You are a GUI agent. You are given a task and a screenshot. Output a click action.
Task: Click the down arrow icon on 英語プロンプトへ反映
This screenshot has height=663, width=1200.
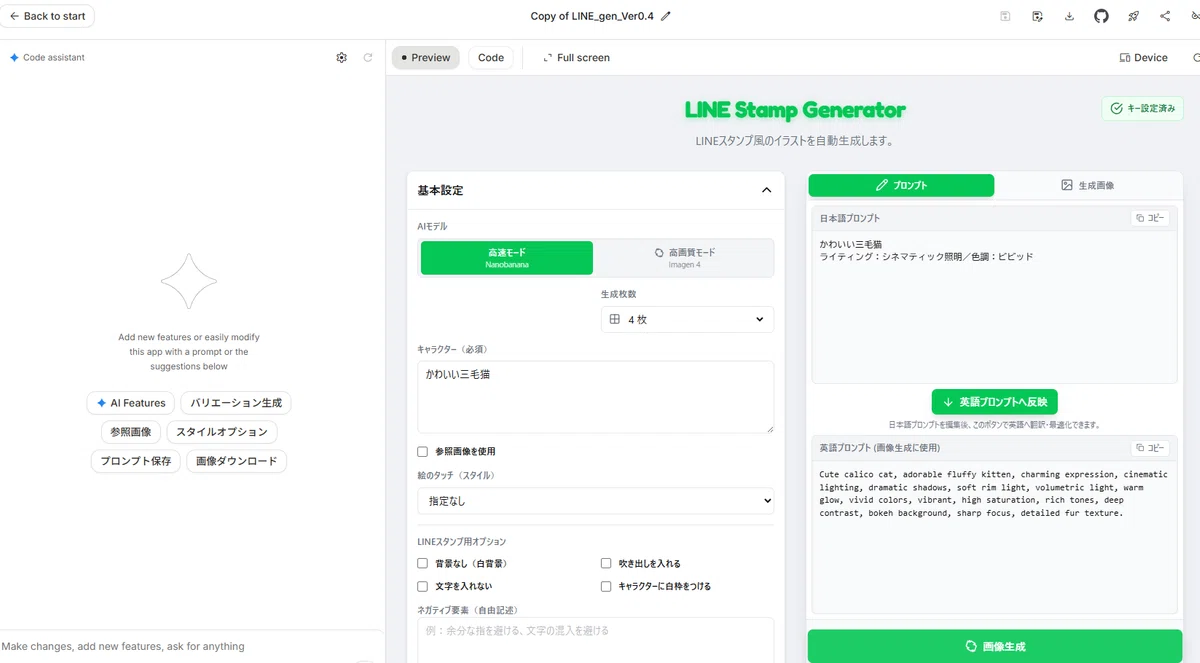point(948,402)
